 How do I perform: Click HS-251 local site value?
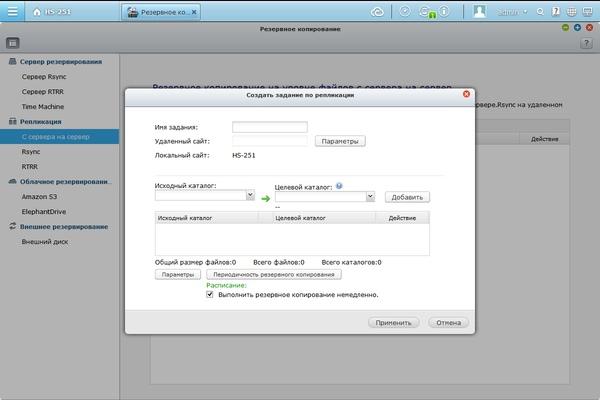[244, 155]
